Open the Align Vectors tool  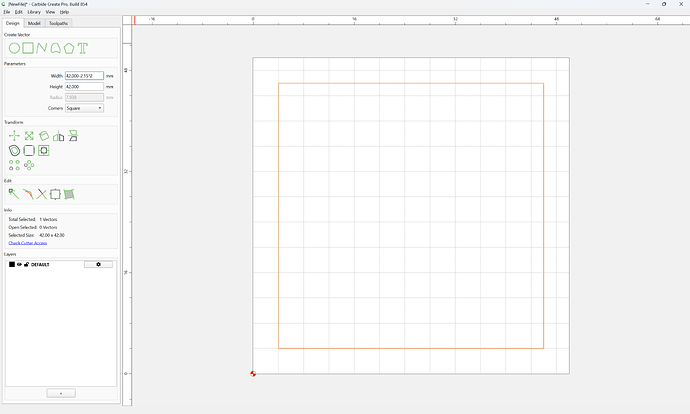pyautogui.click(x=44, y=150)
